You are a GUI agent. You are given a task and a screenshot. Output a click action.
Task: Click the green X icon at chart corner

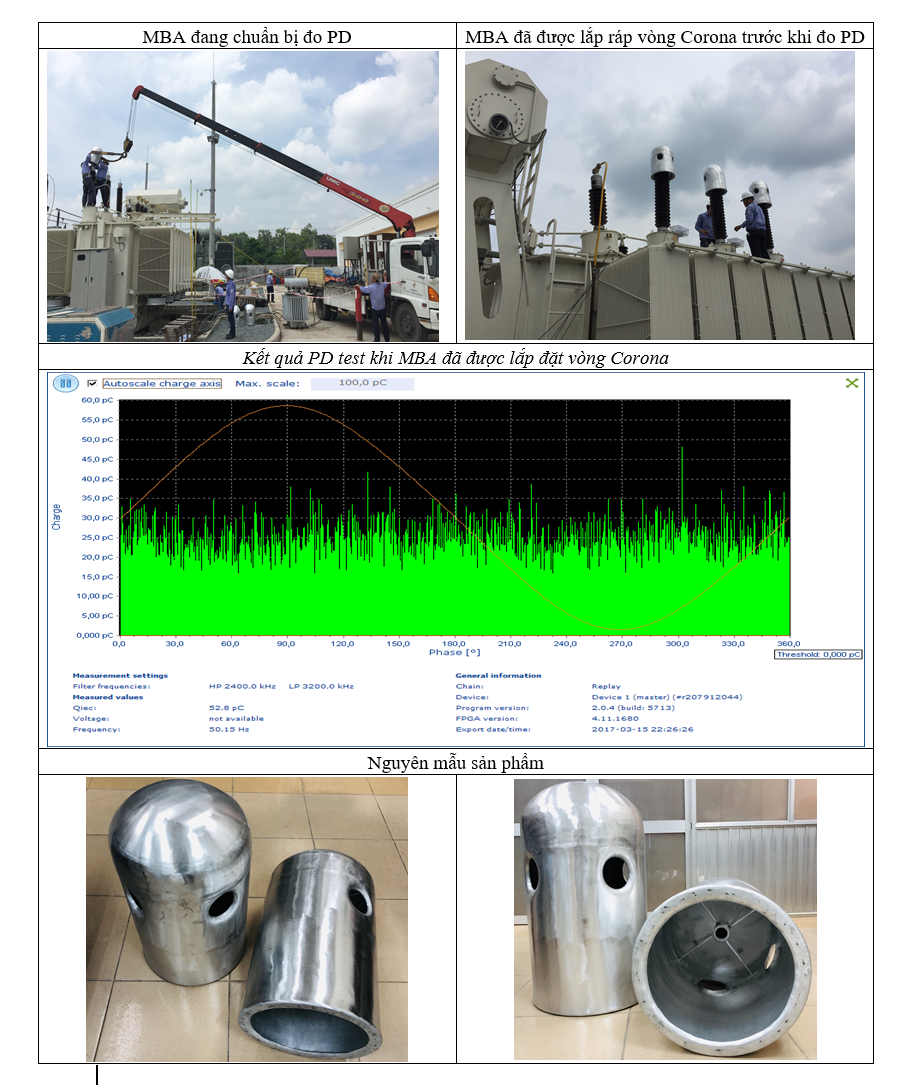click(851, 383)
